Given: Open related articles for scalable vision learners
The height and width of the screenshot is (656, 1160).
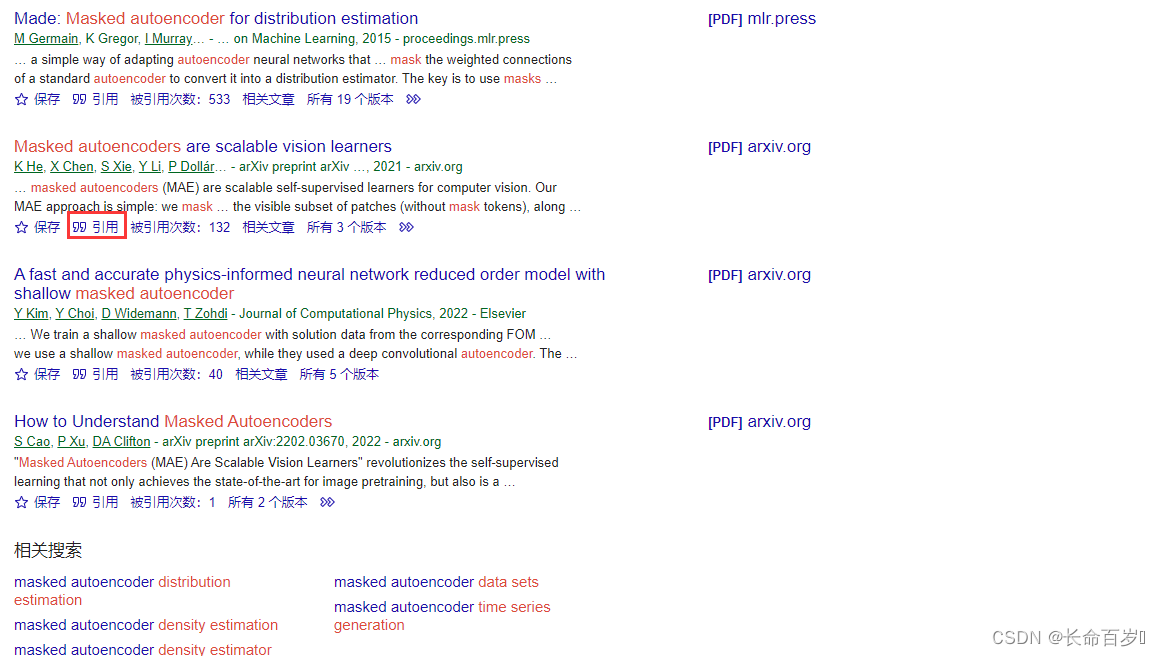Looking at the screenshot, I should click(x=269, y=227).
